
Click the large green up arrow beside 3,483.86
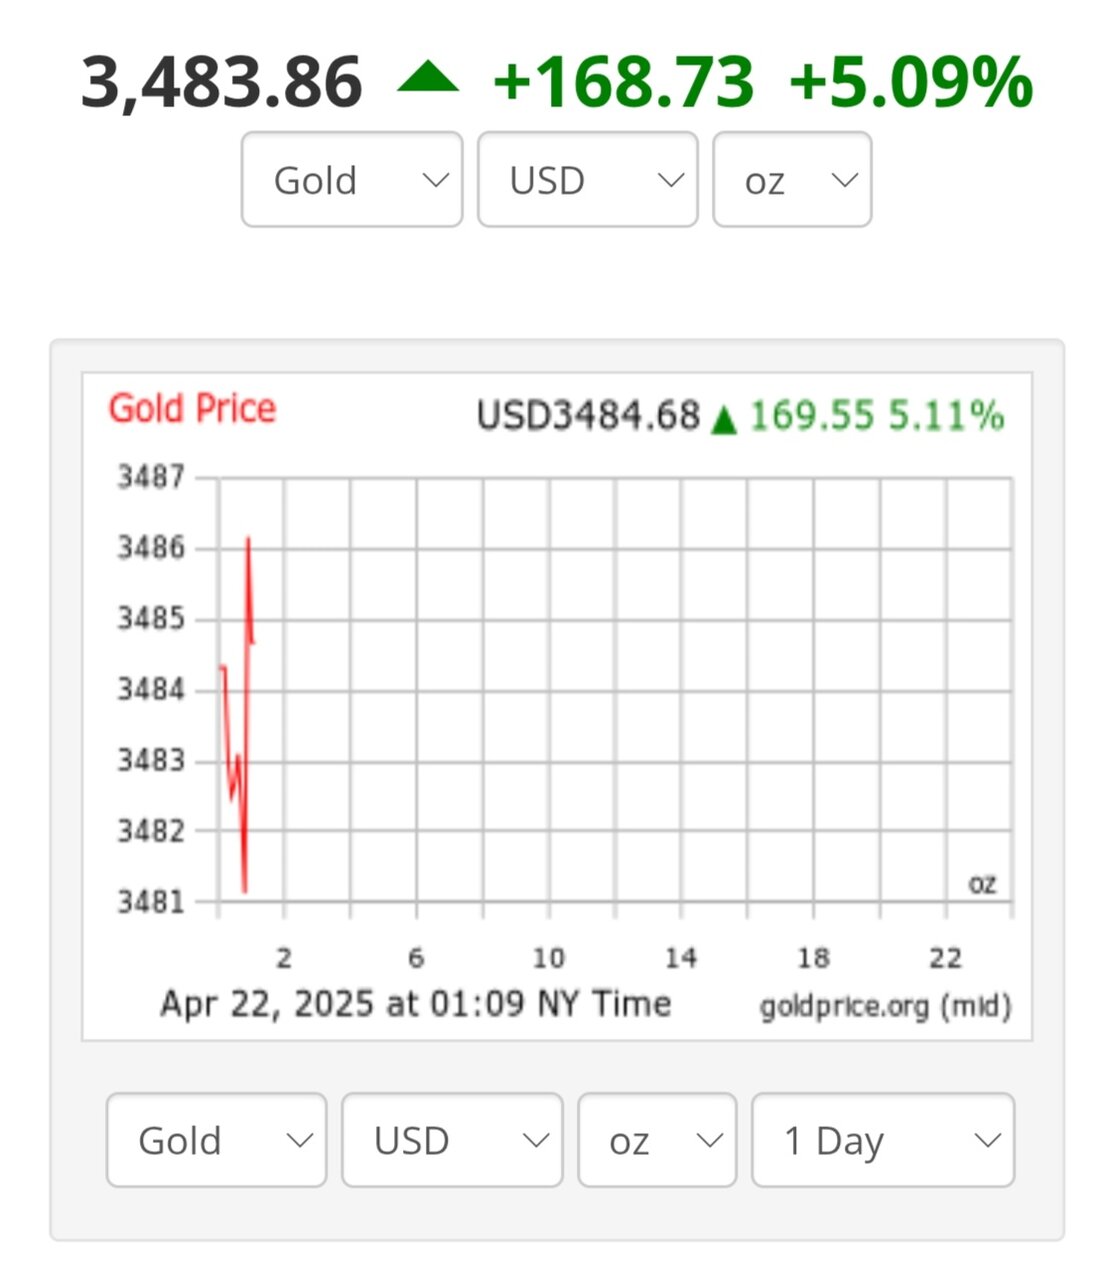428,77
